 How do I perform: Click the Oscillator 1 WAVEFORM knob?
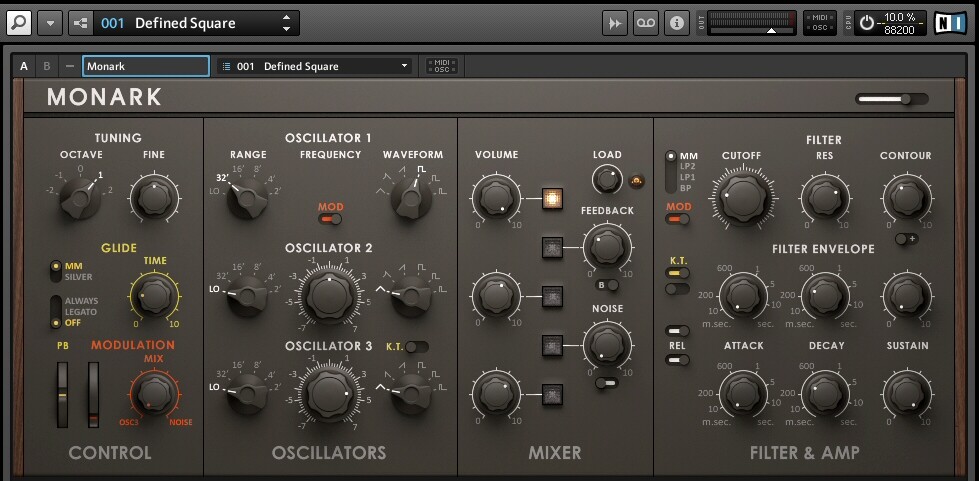click(411, 199)
